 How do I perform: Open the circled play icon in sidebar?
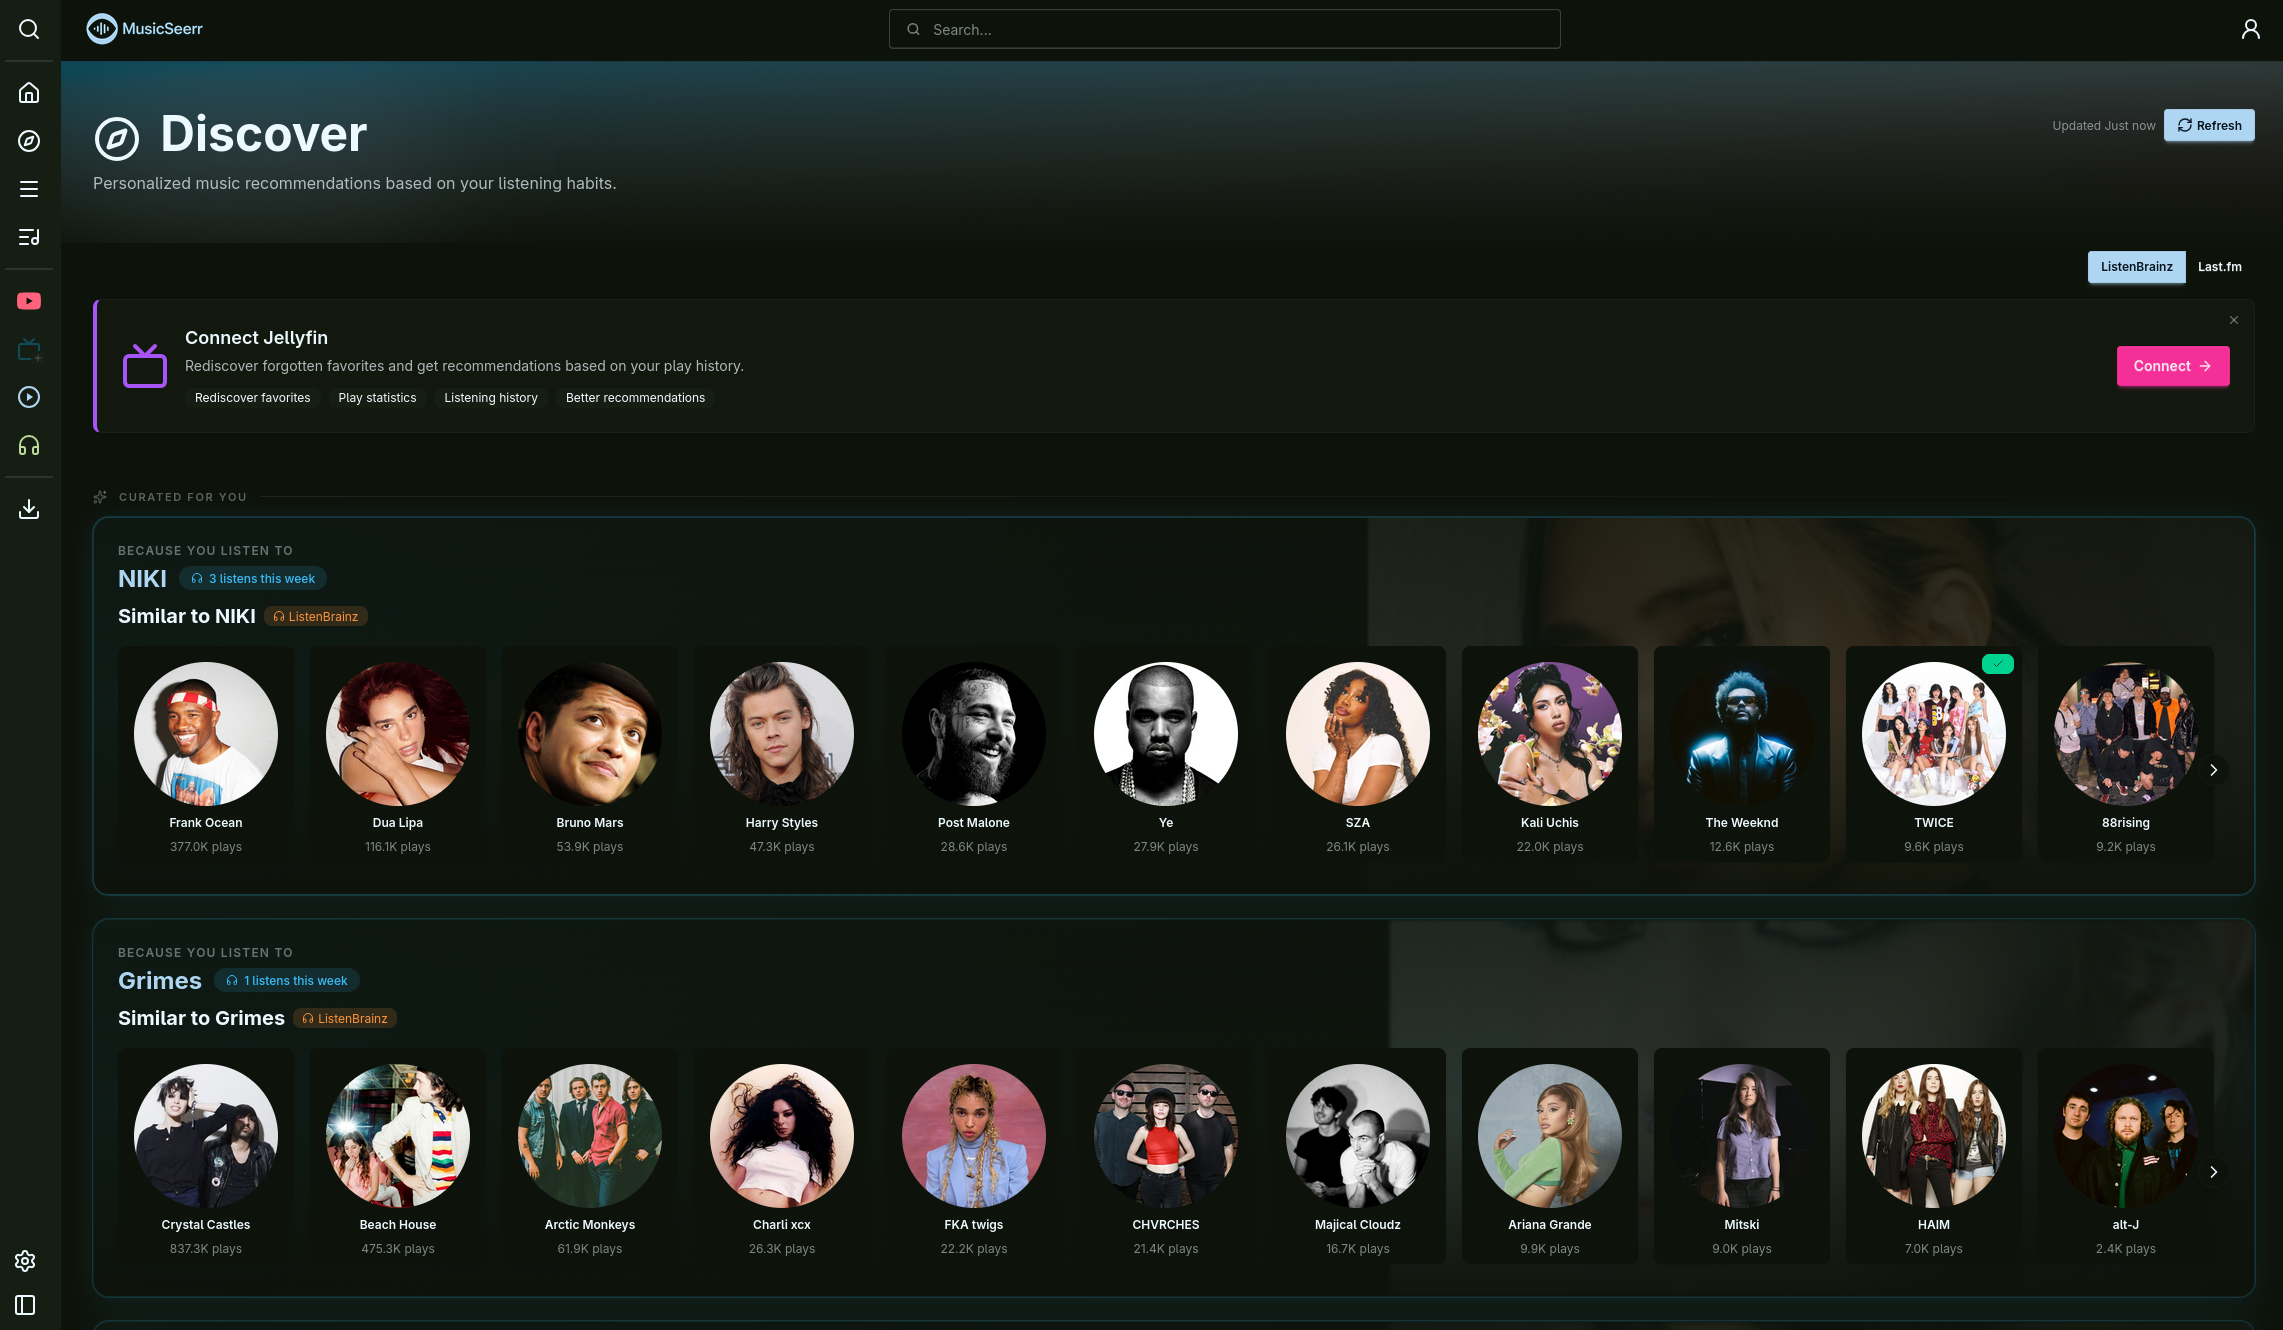pos(29,397)
